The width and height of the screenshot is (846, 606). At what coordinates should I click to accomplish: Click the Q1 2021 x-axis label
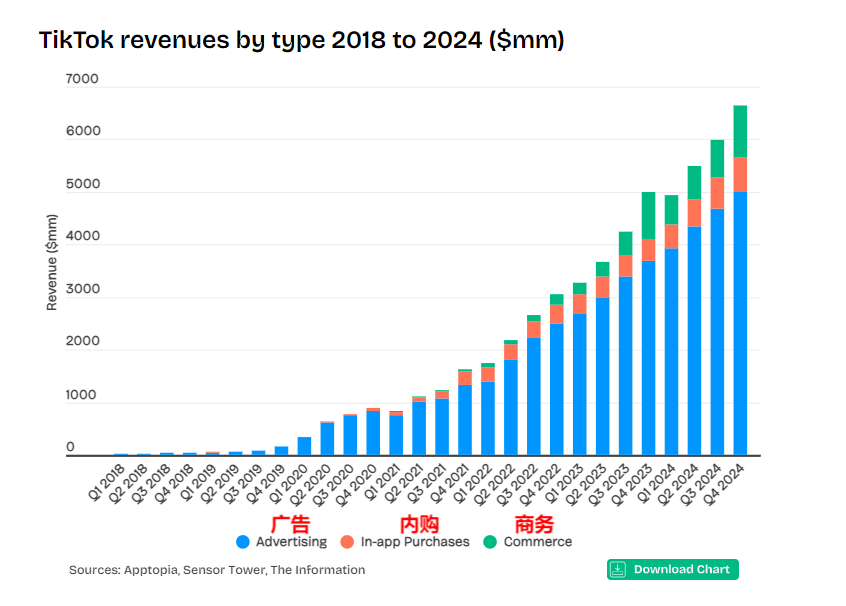[x=381, y=482]
